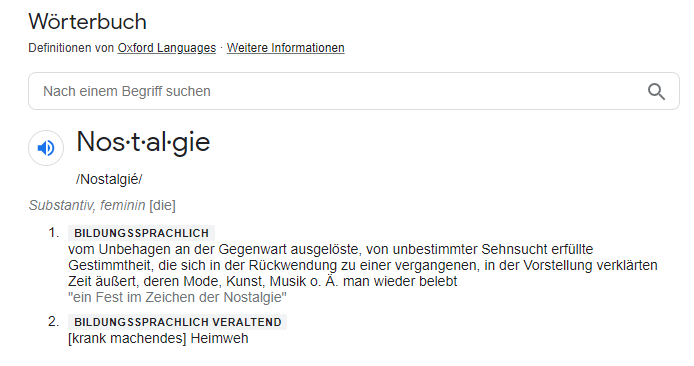Click the 'Substantiv, feminin' grammar label
Screen dimensions: 694x366
point(87,205)
